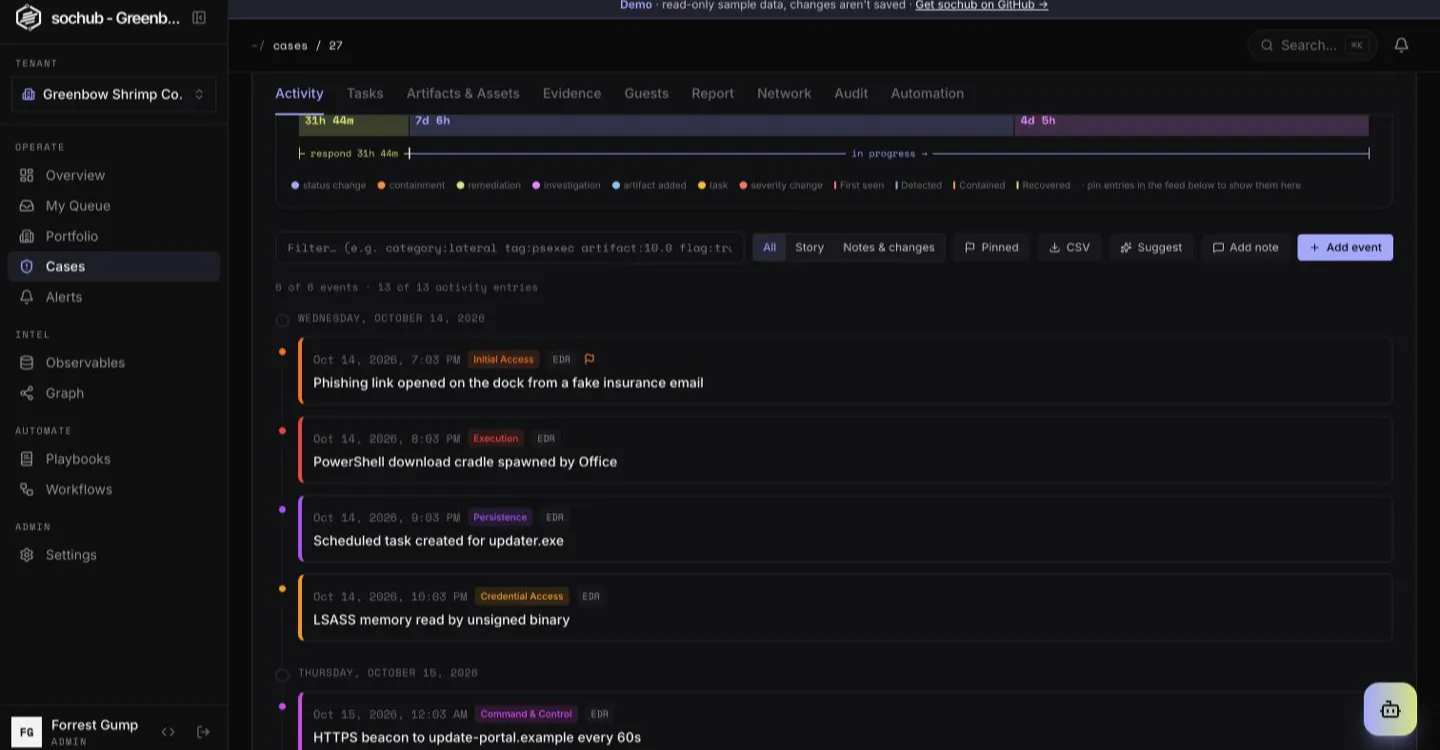
Task: Click the Playbooks document icon
Action: (27, 459)
